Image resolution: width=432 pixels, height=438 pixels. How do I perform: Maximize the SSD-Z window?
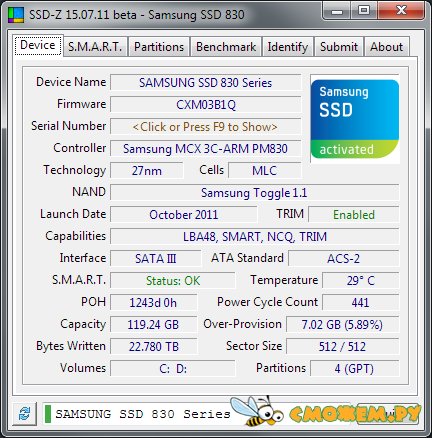(x=364, y=11)
